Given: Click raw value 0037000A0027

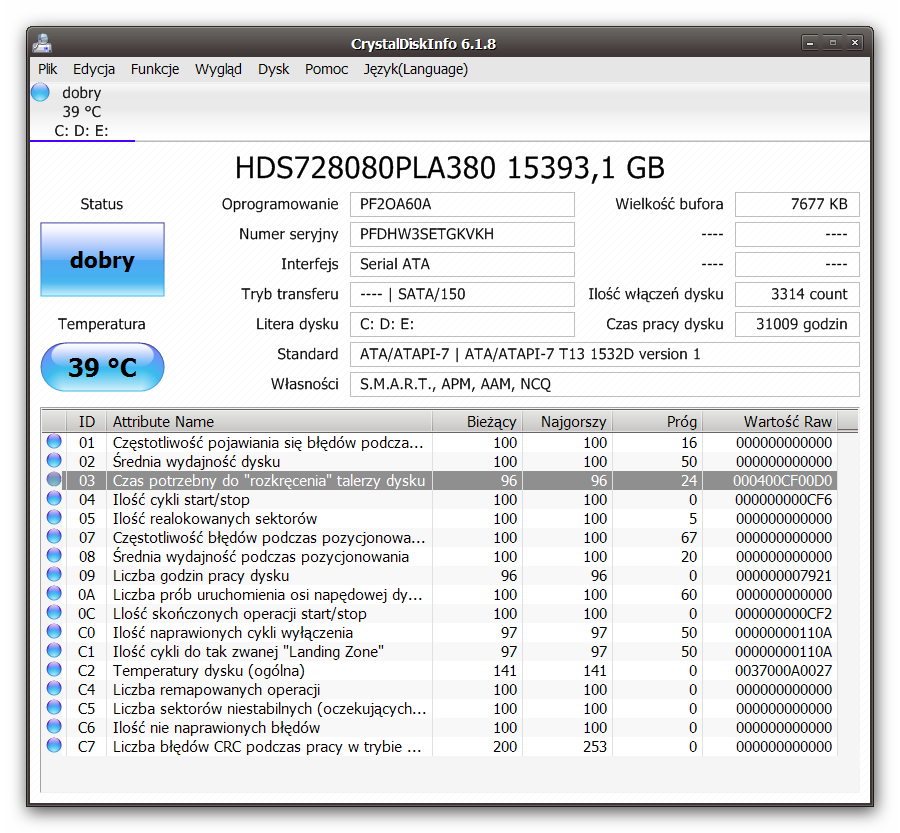Looking at the screenshot, I should pyautogui.click(x=783, y=671).
